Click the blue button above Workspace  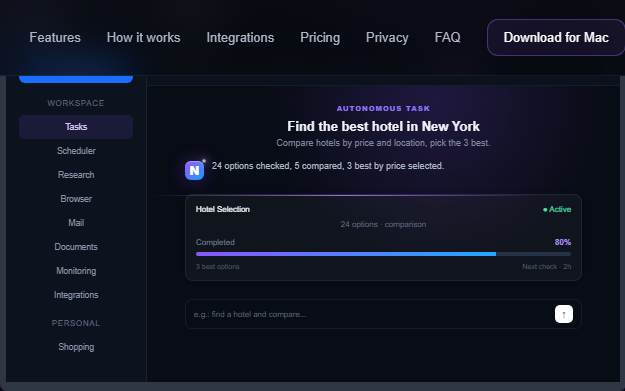coord(76,79)
